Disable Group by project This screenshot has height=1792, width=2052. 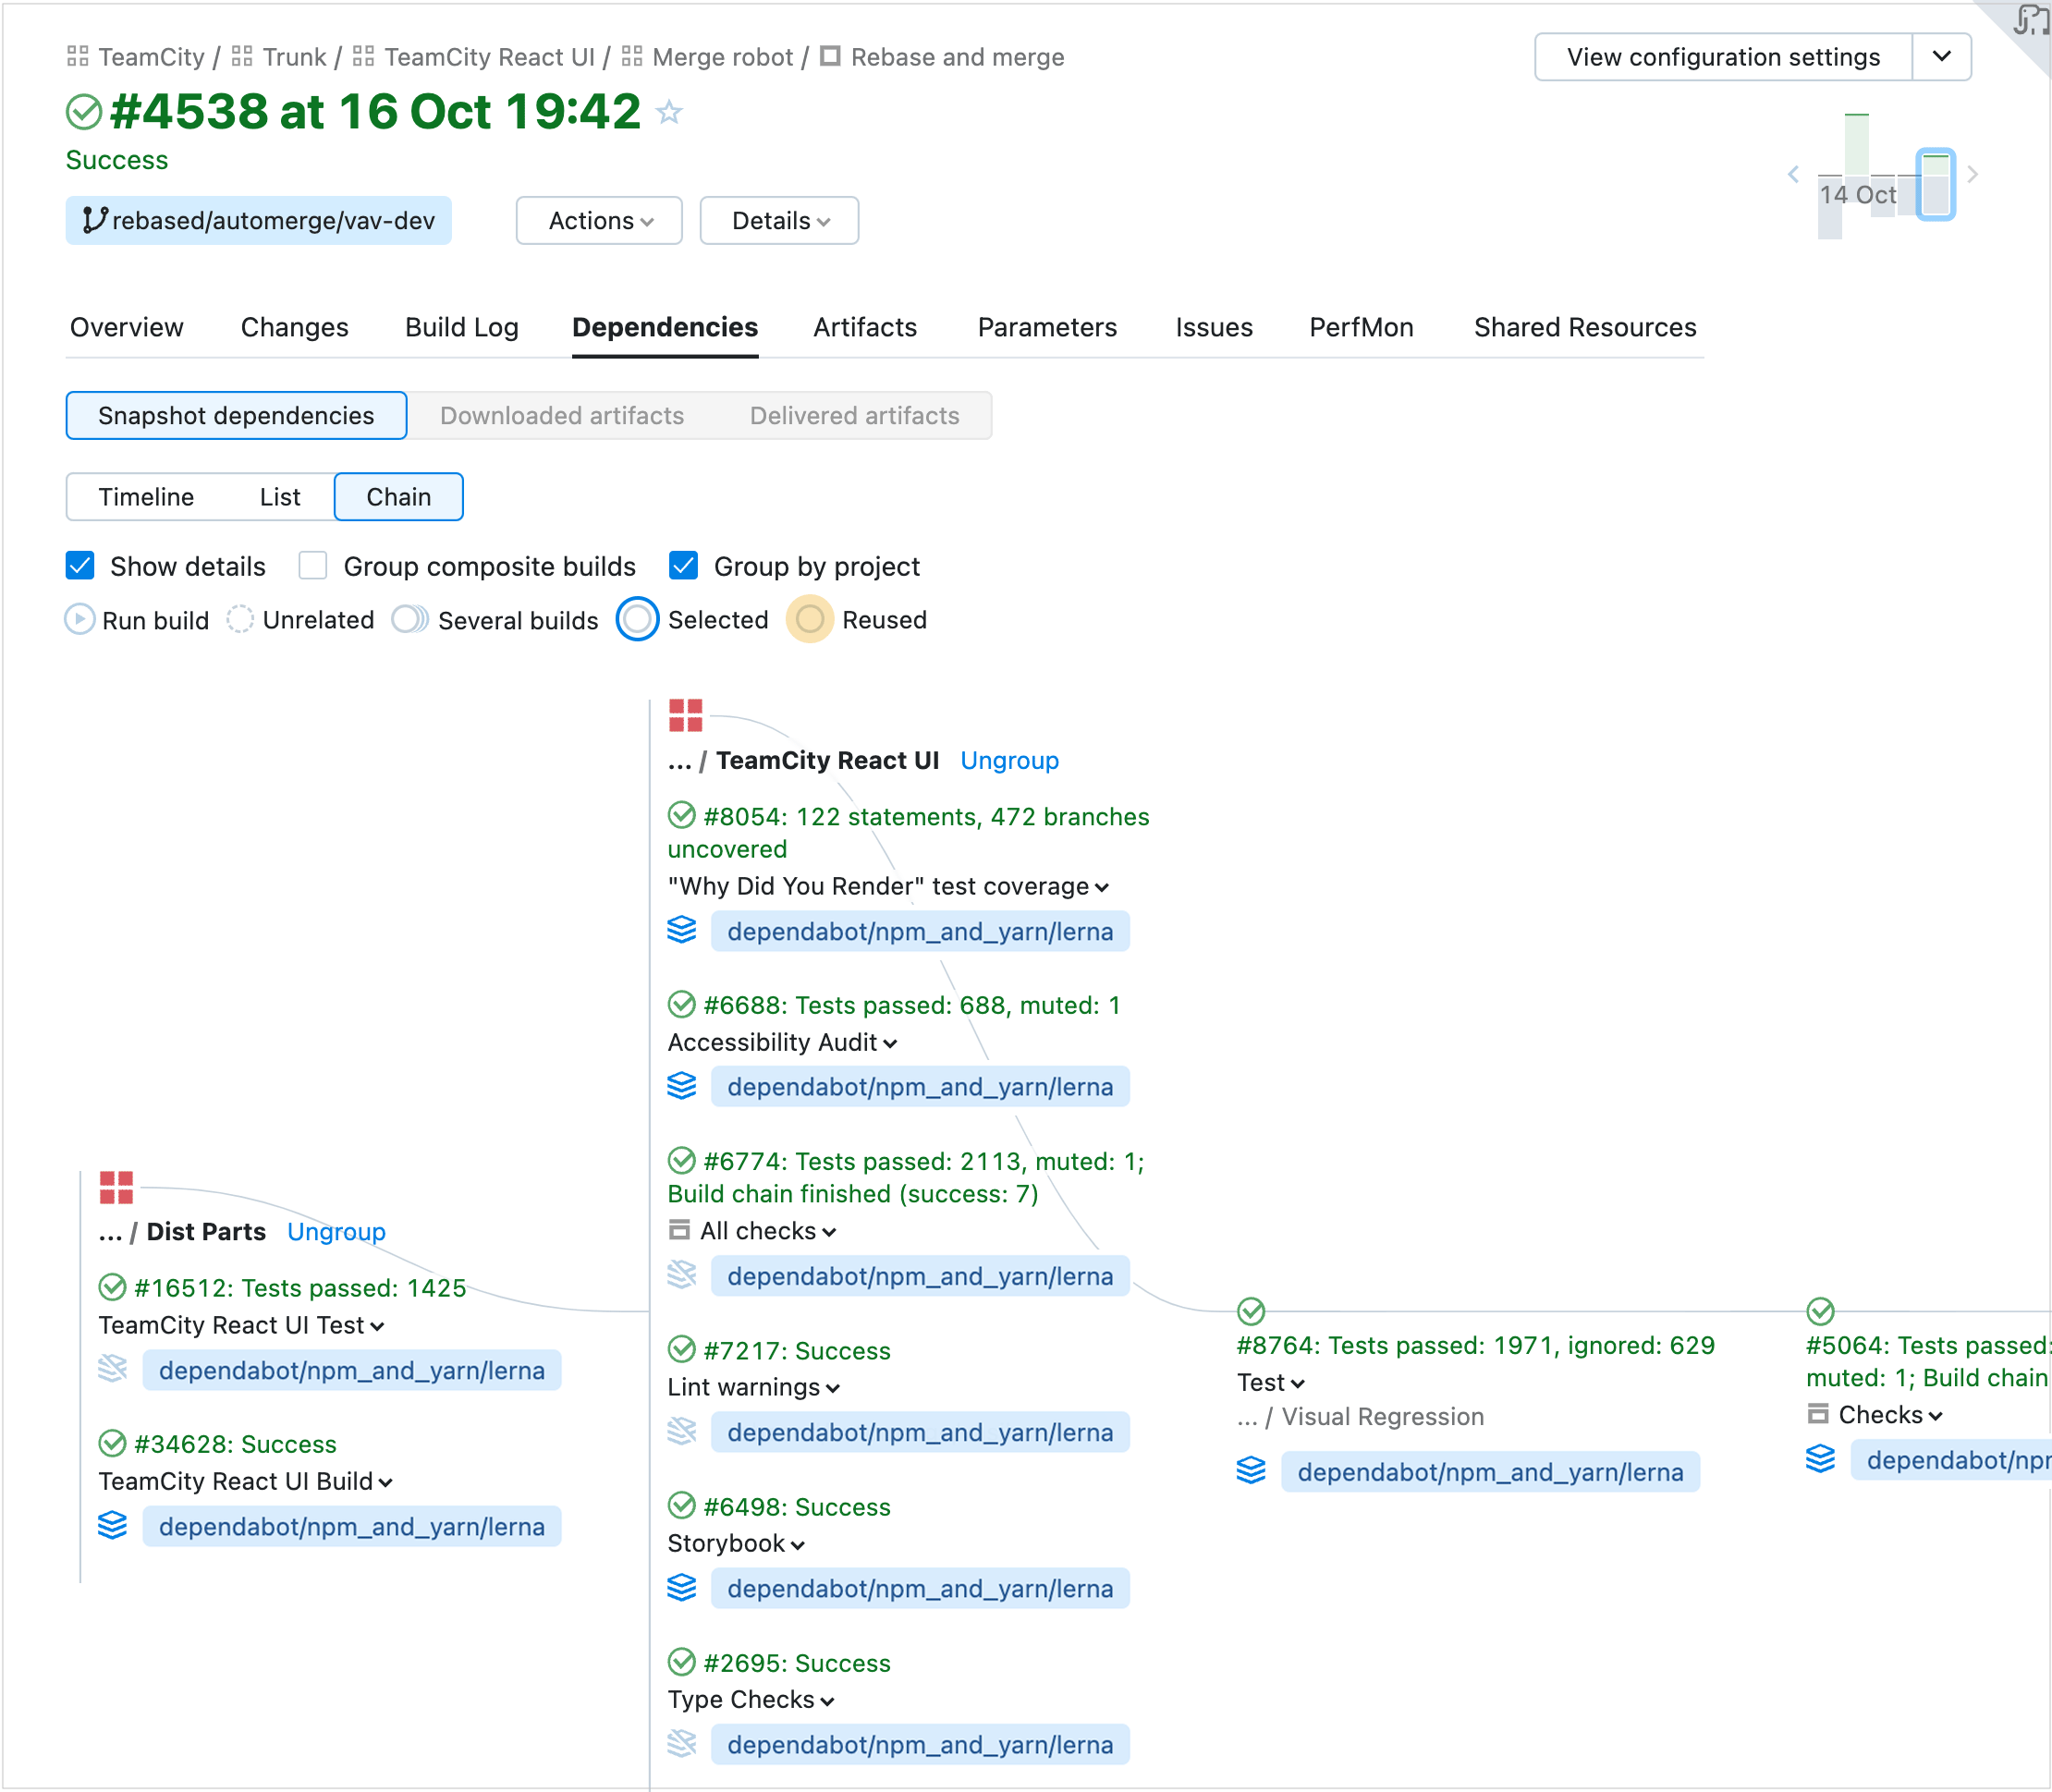(683, 566)
